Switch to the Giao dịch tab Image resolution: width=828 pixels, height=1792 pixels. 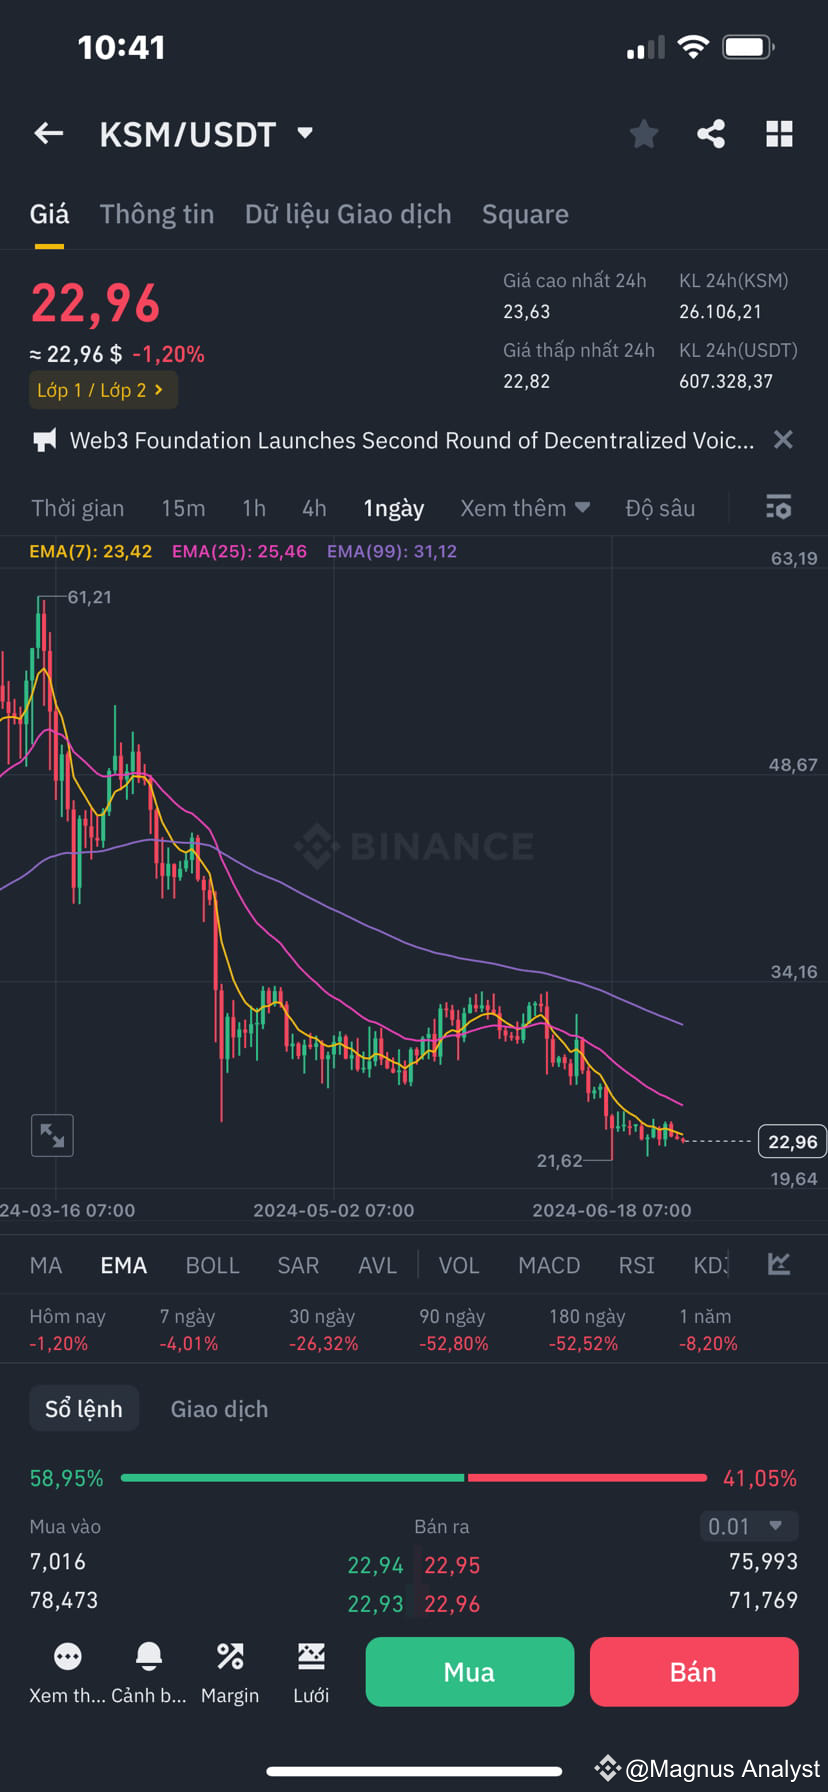point(219,1409)
